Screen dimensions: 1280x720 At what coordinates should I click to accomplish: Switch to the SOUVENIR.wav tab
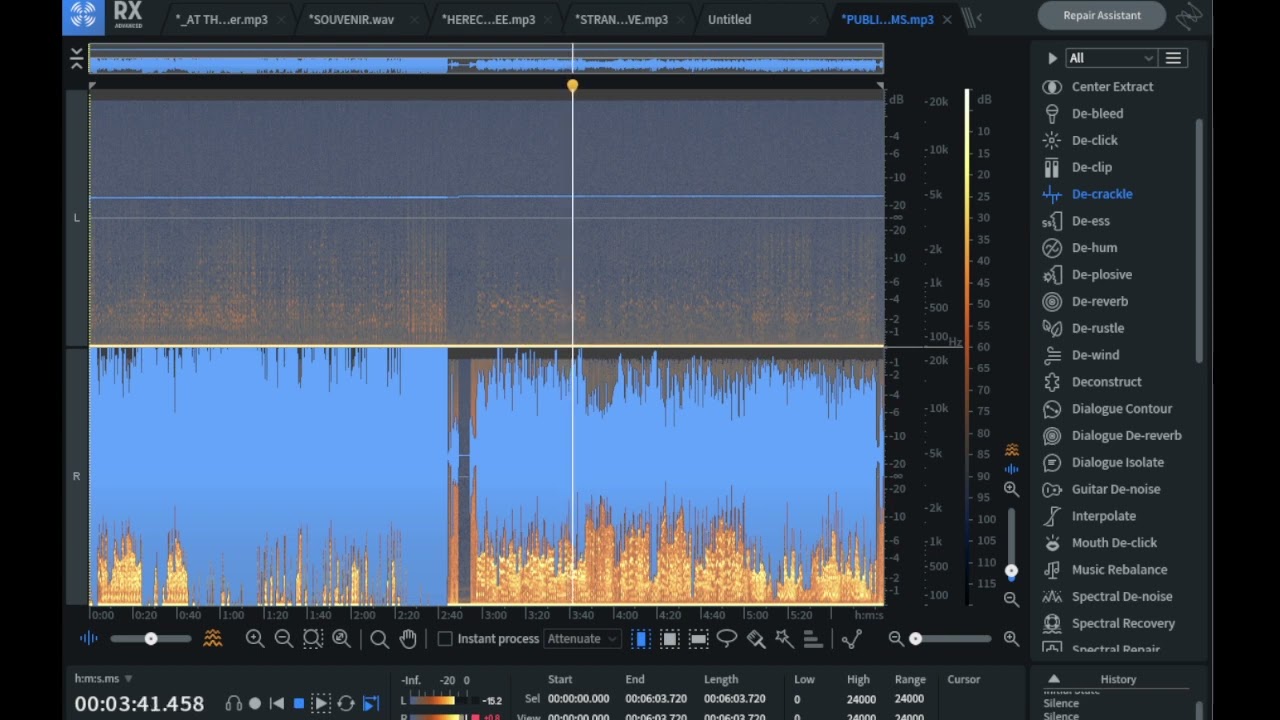pyautogui.click(x=351, y=19)
